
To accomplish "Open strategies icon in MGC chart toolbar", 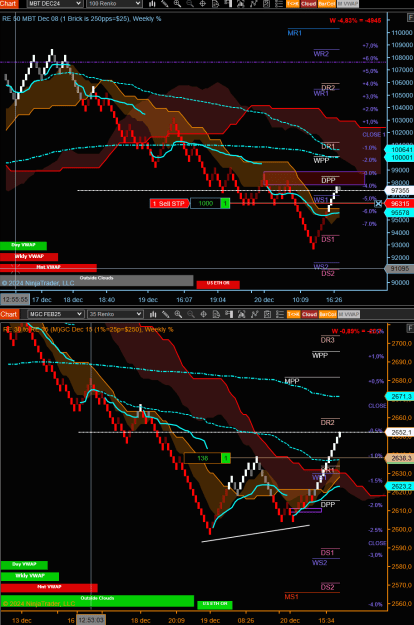I will click(x=267, y=314).
